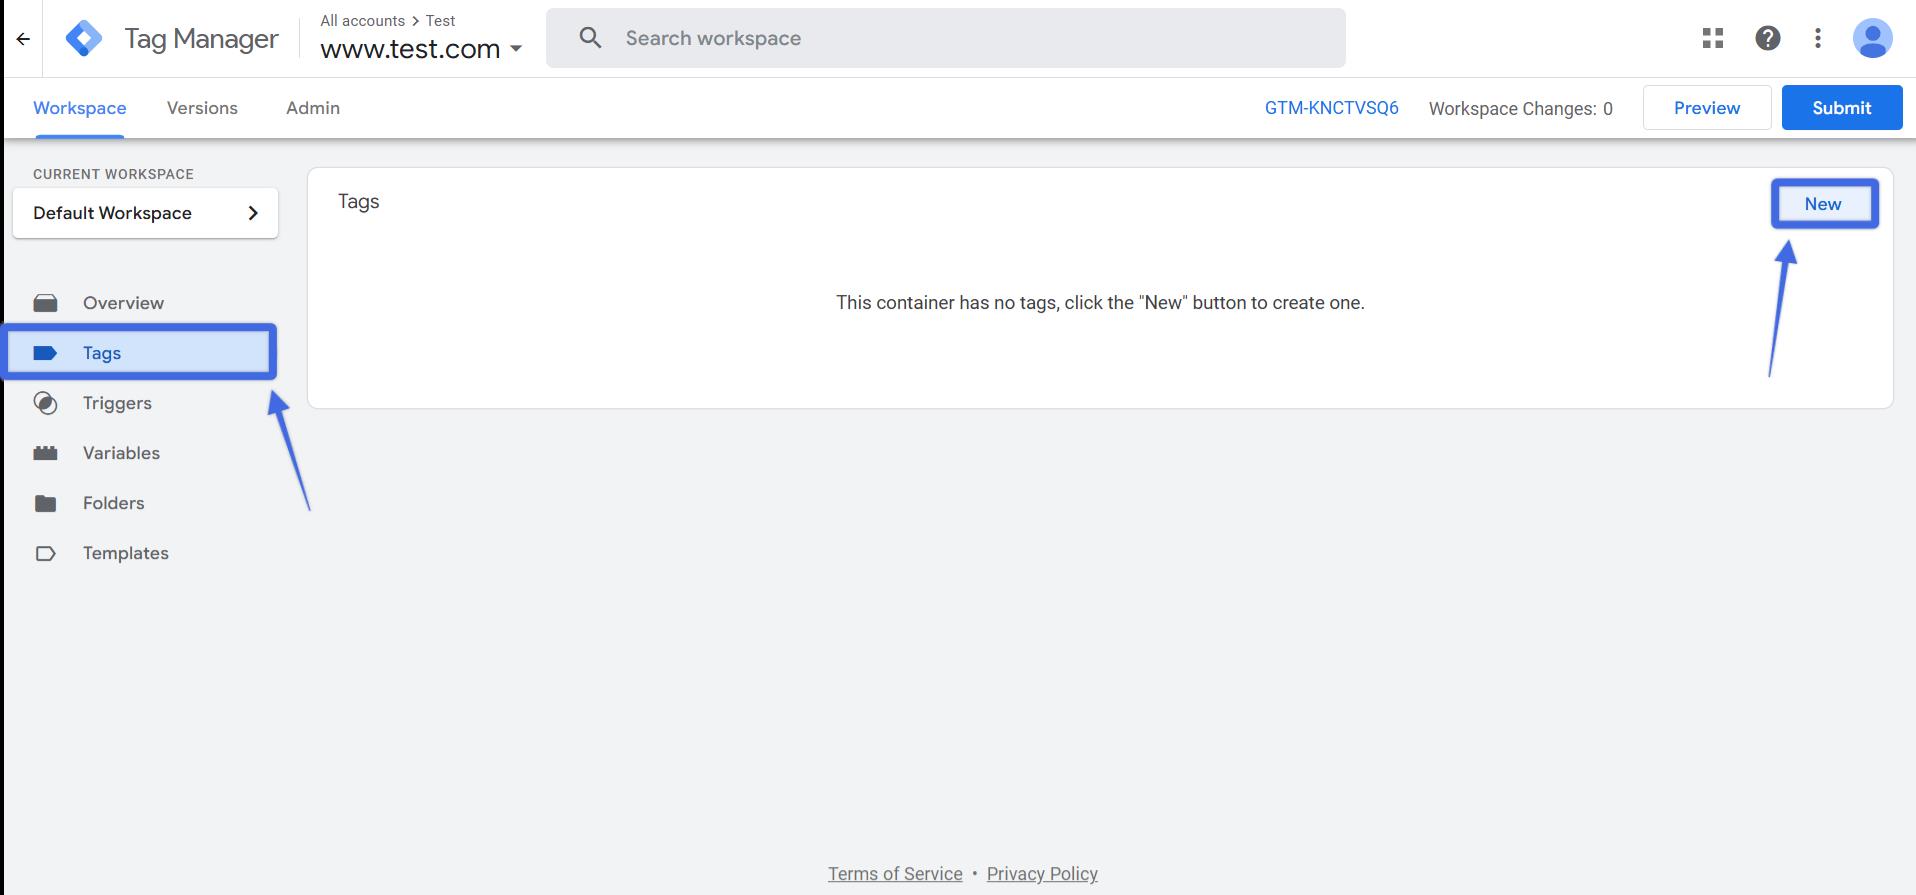
Task: Click the All accounts breadcrumb
Action: click(362, 20)
